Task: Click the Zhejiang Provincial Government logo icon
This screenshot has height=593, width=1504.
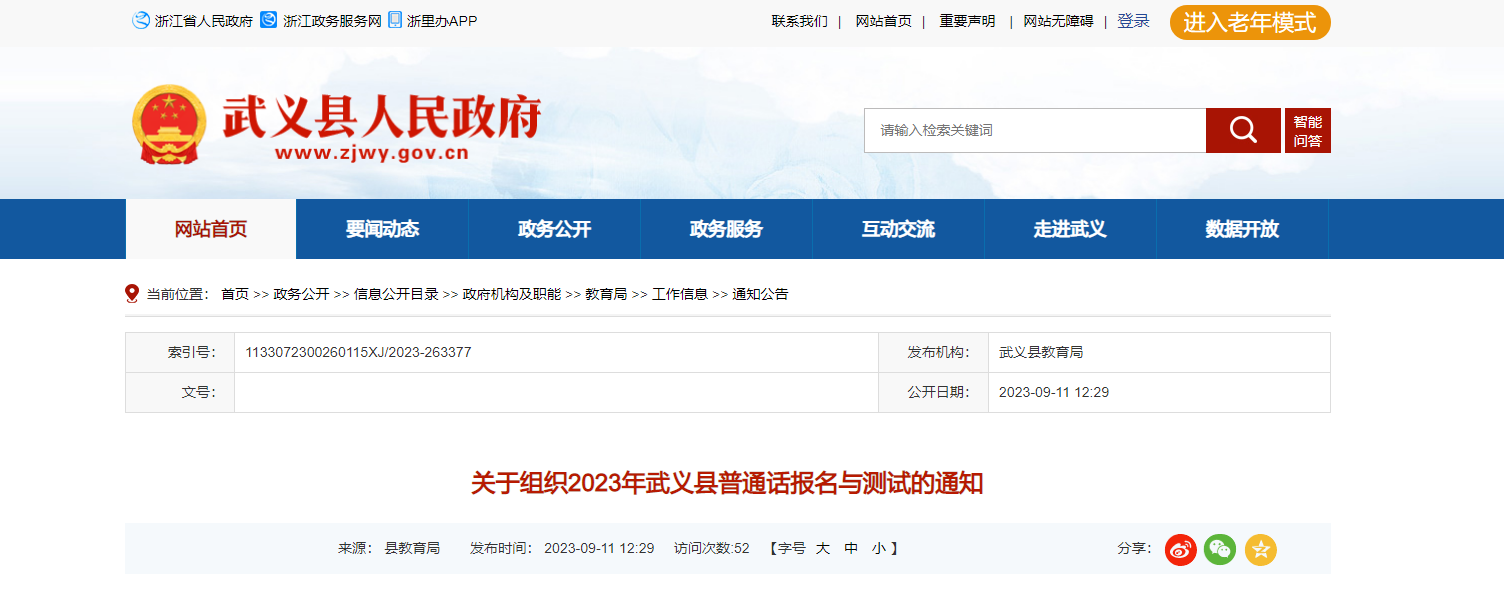Action: (141, 20)
